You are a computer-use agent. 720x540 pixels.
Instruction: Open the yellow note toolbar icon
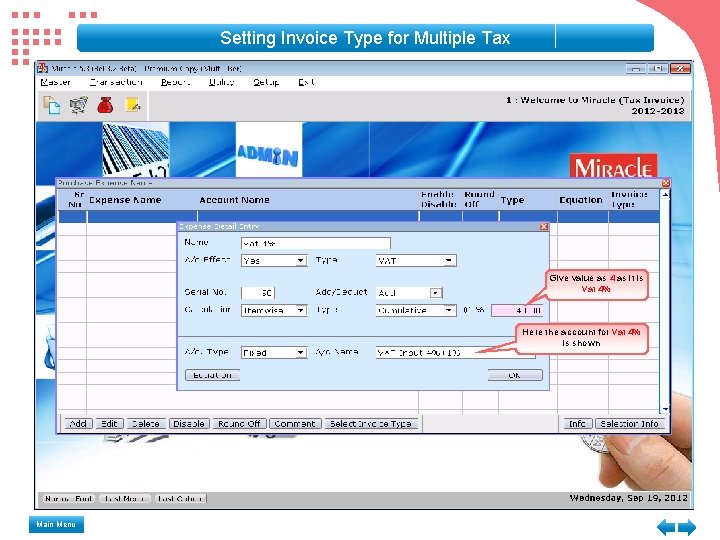pos(133,105)
